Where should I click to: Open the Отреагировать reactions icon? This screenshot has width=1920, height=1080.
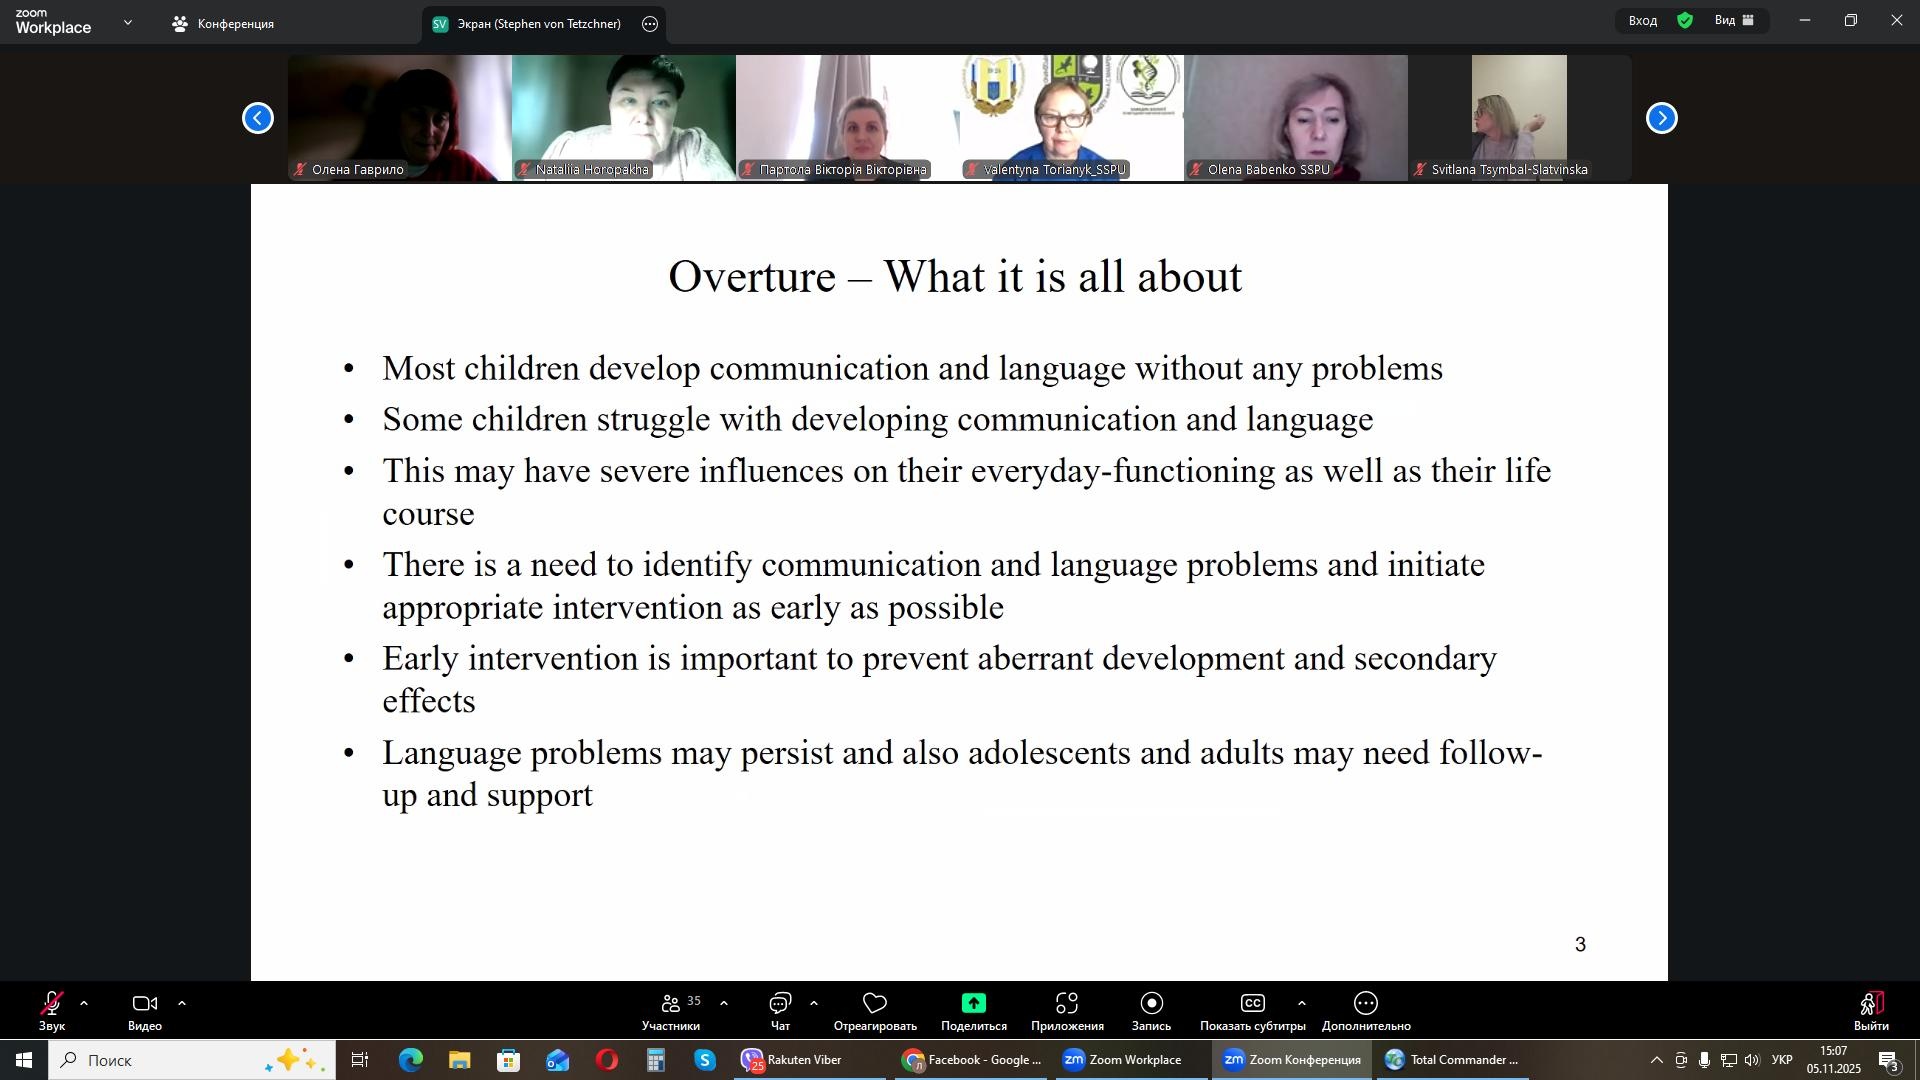pyautogui.click(x=875, y=1004)
